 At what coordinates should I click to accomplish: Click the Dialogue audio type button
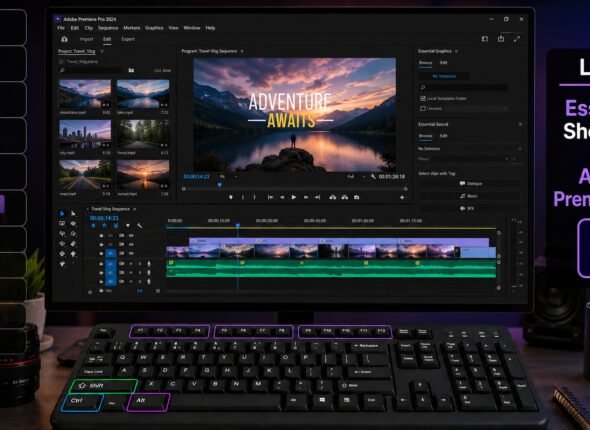470,184
